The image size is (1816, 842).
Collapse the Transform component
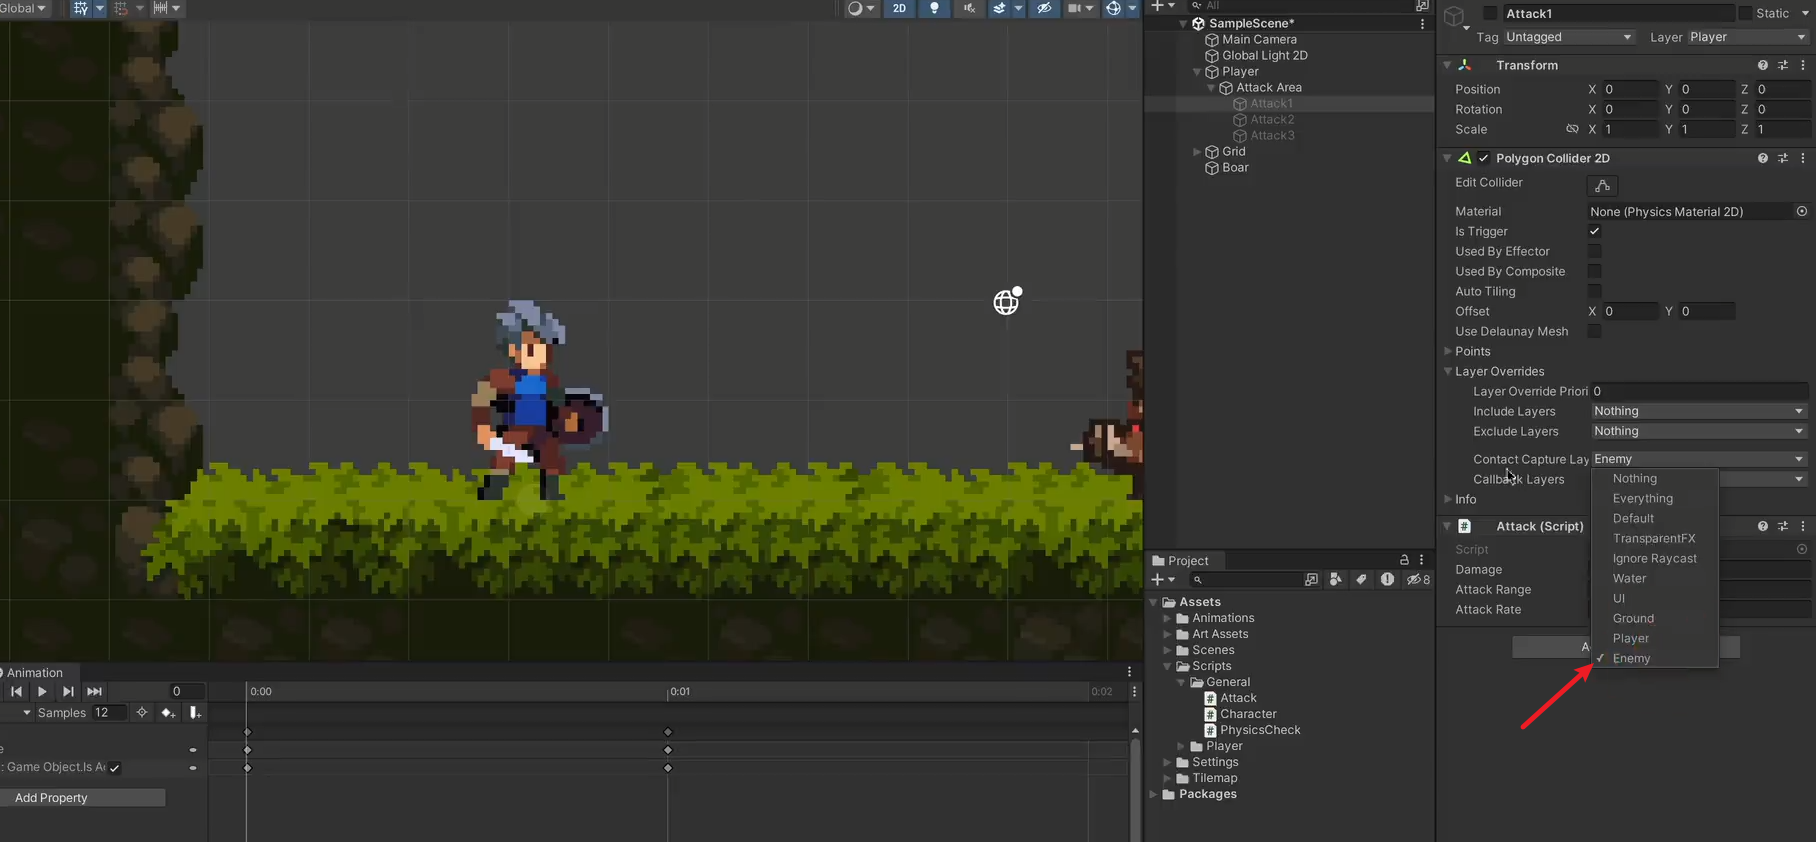coord(1447,65)
